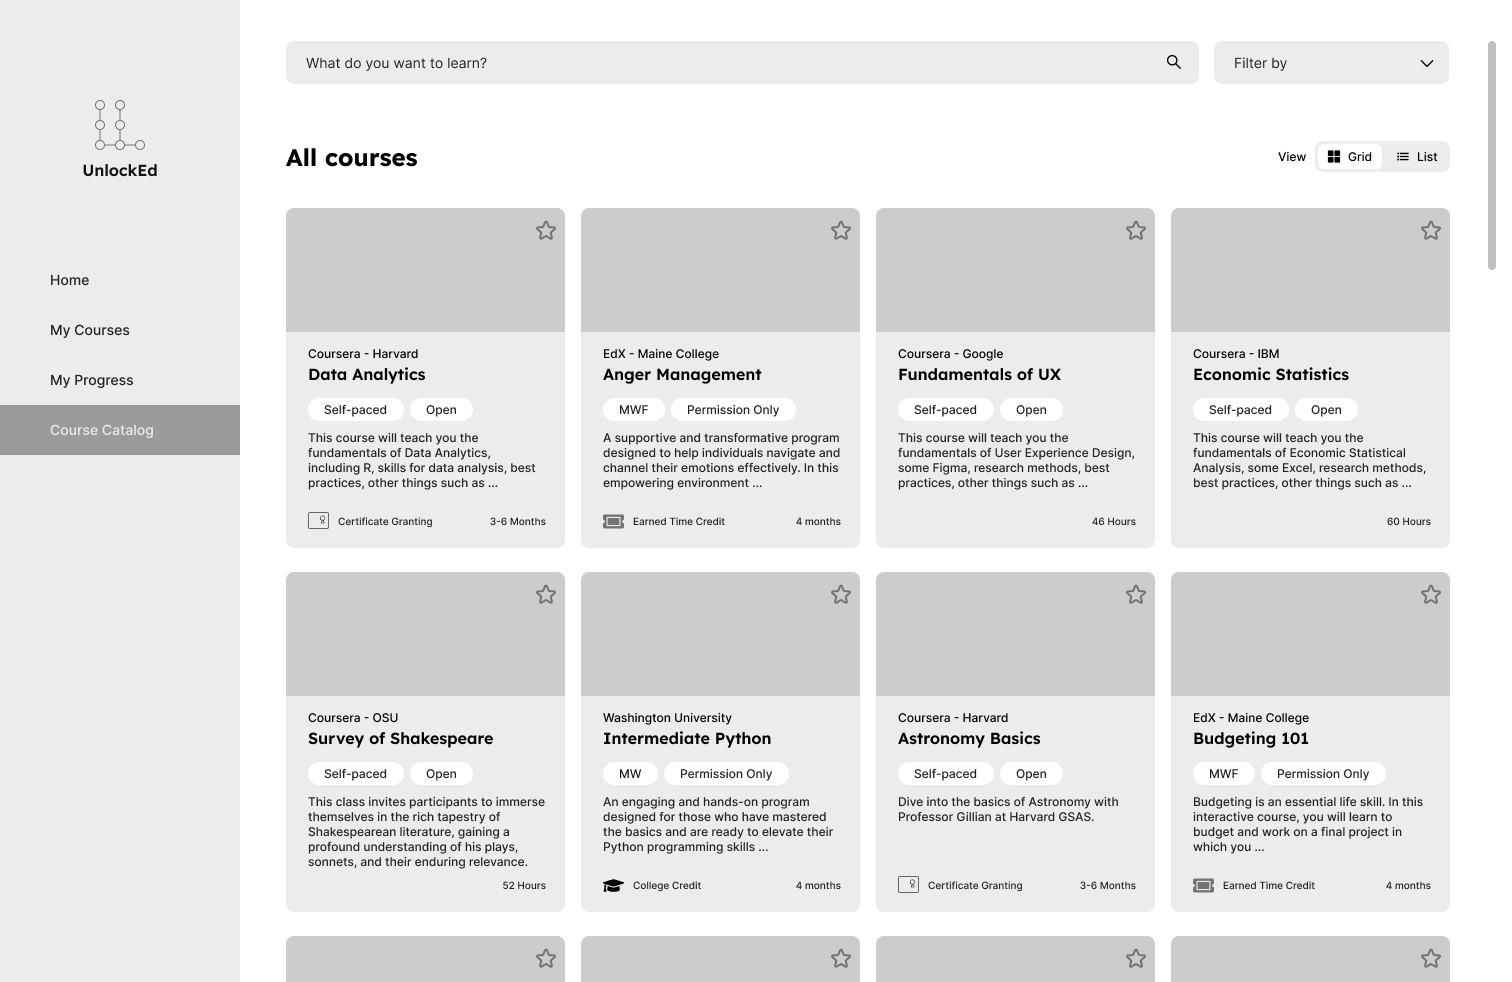1512x982 pixels.
Task: Switch to Grid view
Action: click(1350, 156)
